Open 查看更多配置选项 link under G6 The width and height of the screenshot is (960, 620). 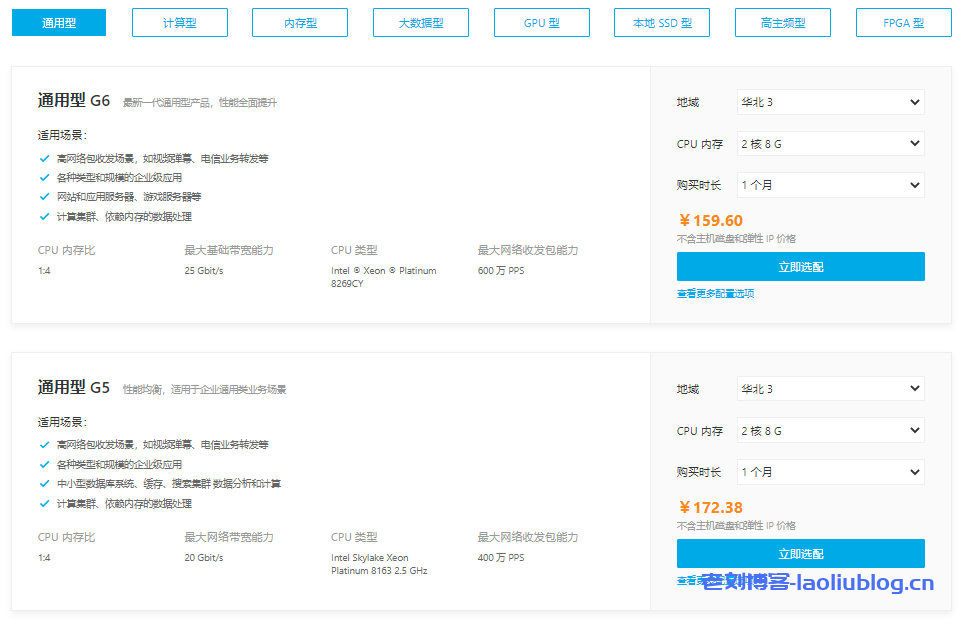pos(715,294)
